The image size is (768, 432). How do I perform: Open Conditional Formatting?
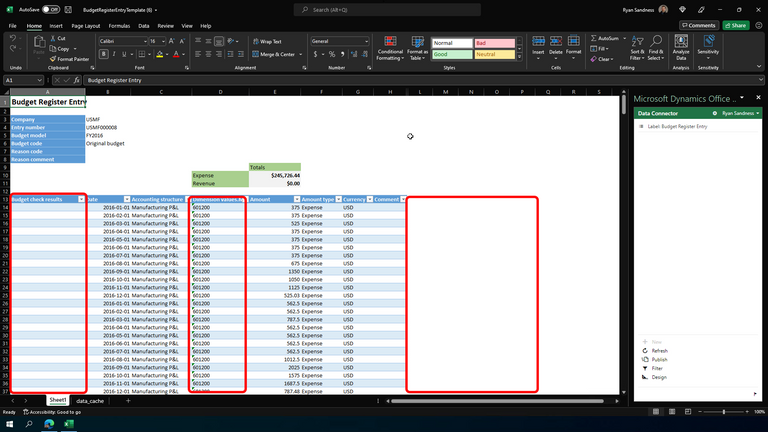390,48
